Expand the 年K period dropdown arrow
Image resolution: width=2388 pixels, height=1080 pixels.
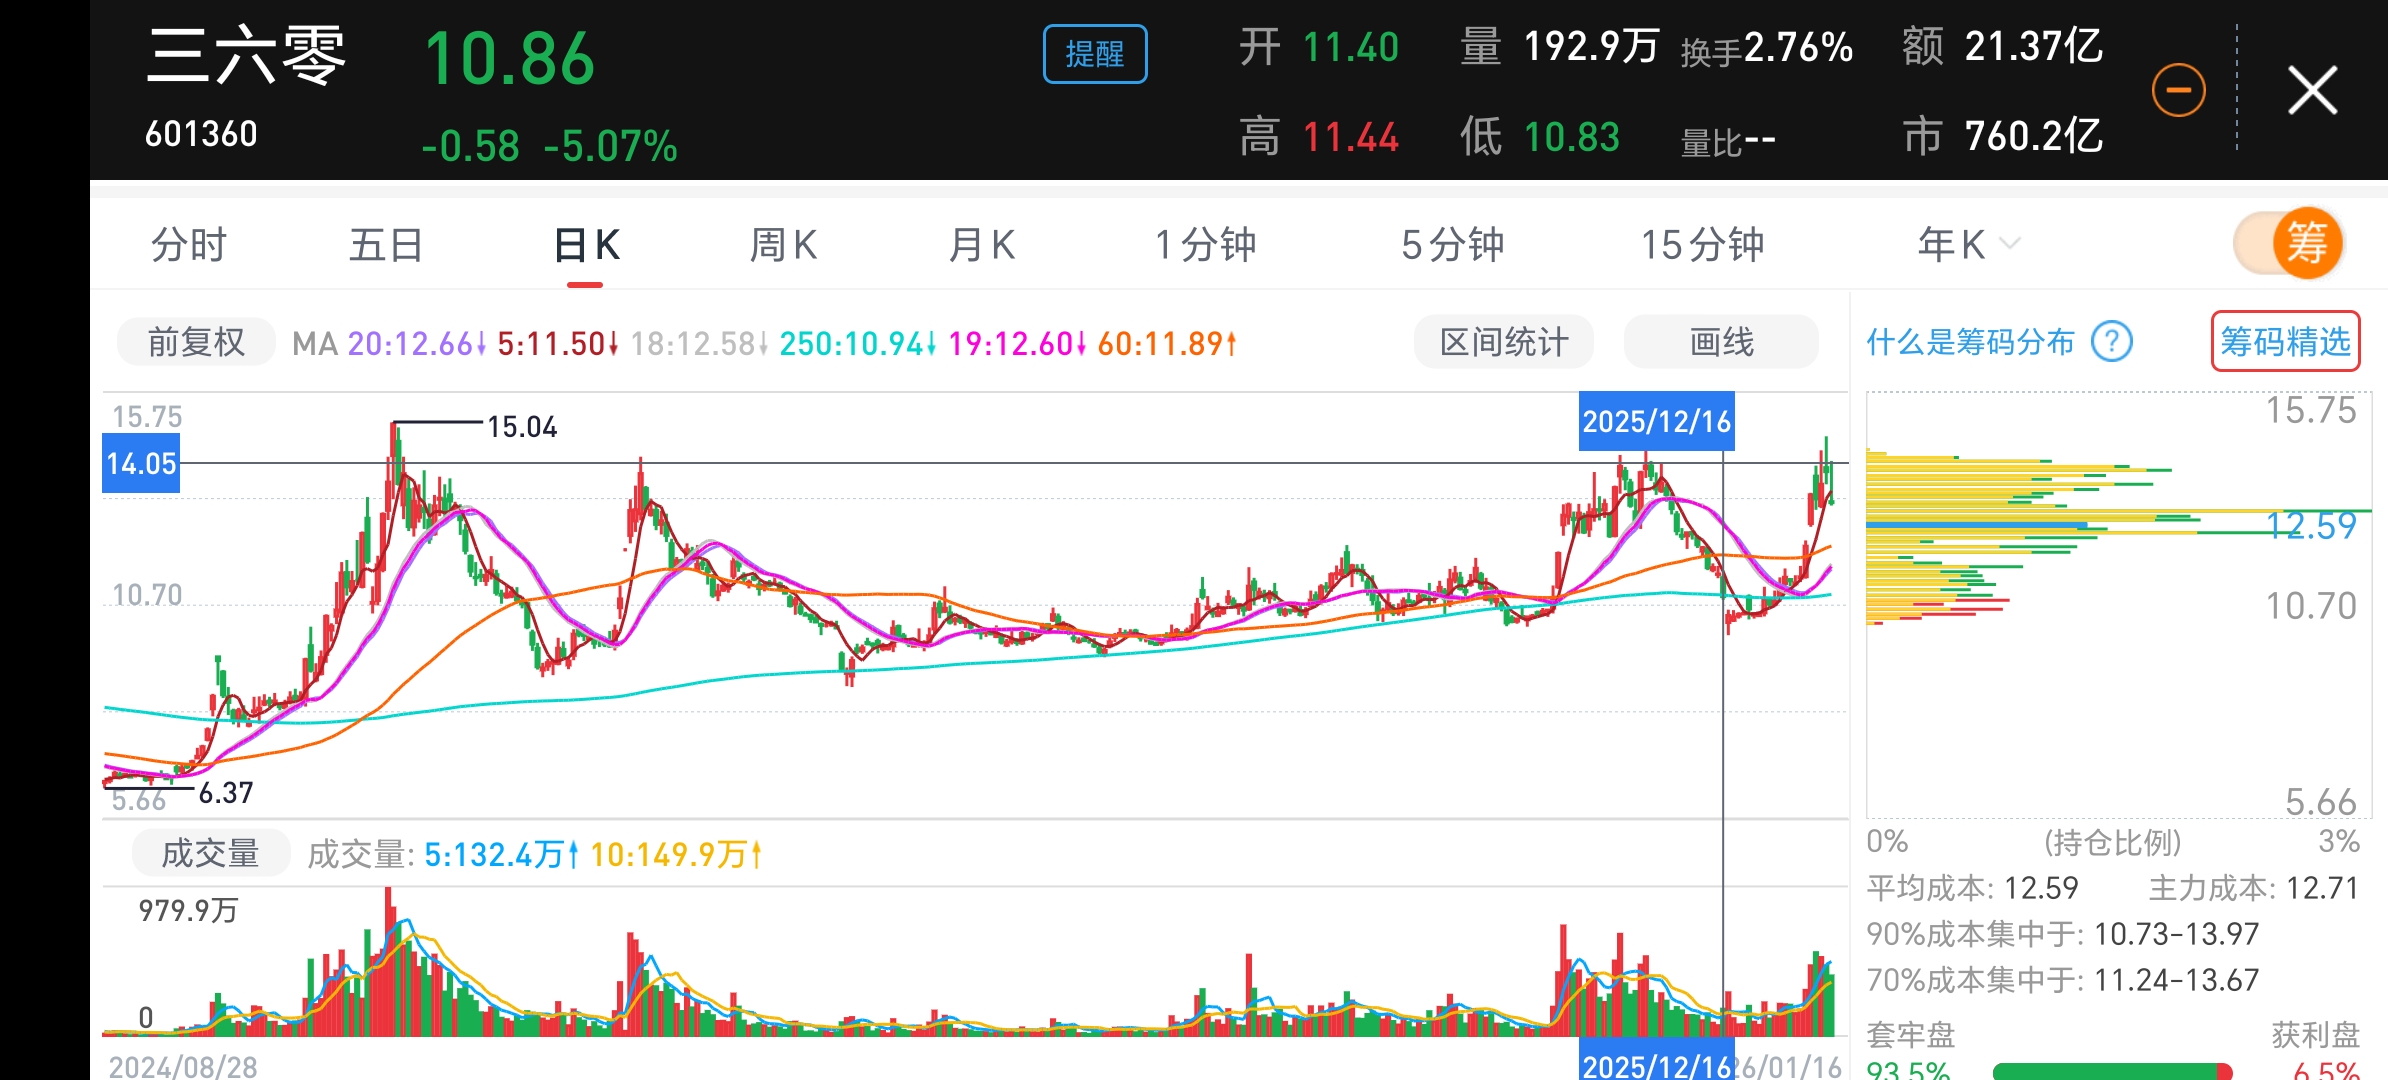2010,244
